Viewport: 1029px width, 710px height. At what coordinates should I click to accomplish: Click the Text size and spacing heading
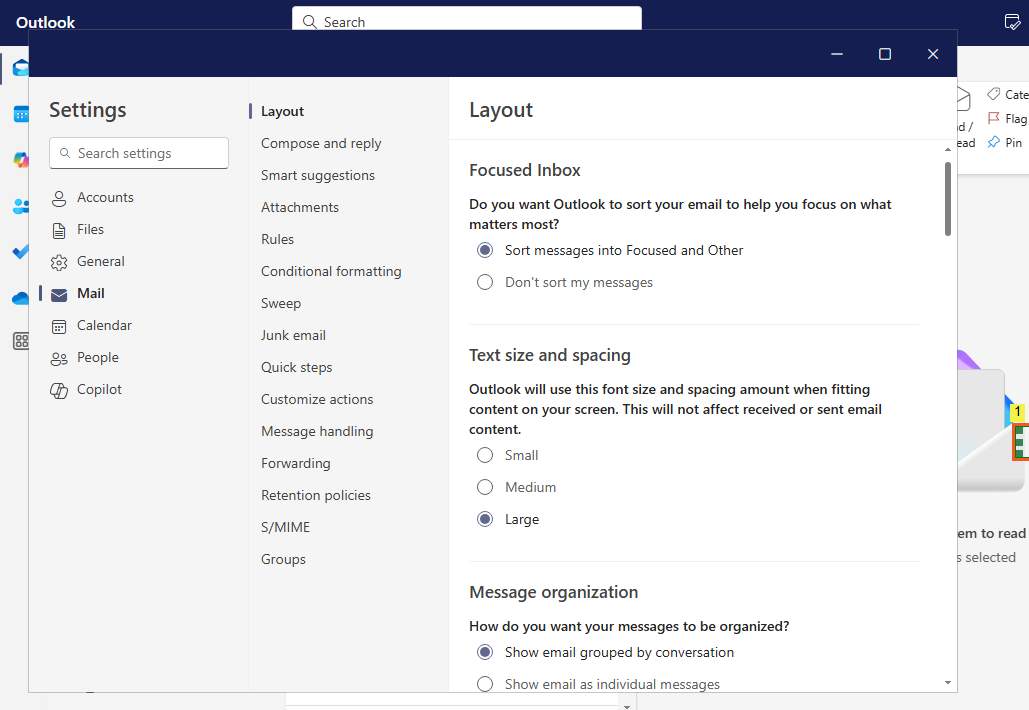click(549, 356)
